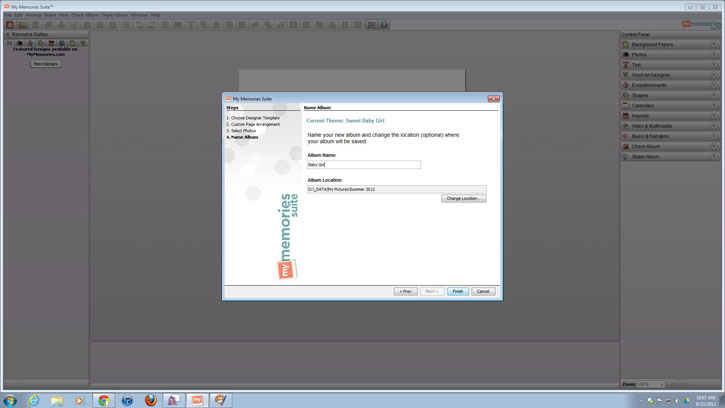Open the Window menu
Viewport: 725px width, 408px height.
point(139,15)
